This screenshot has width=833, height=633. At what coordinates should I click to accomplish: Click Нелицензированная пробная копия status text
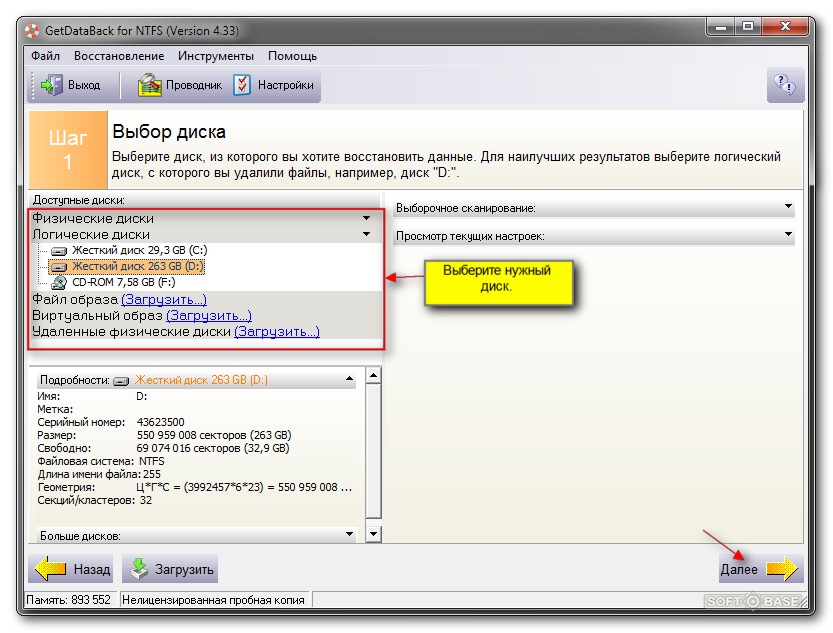[214, 600]
